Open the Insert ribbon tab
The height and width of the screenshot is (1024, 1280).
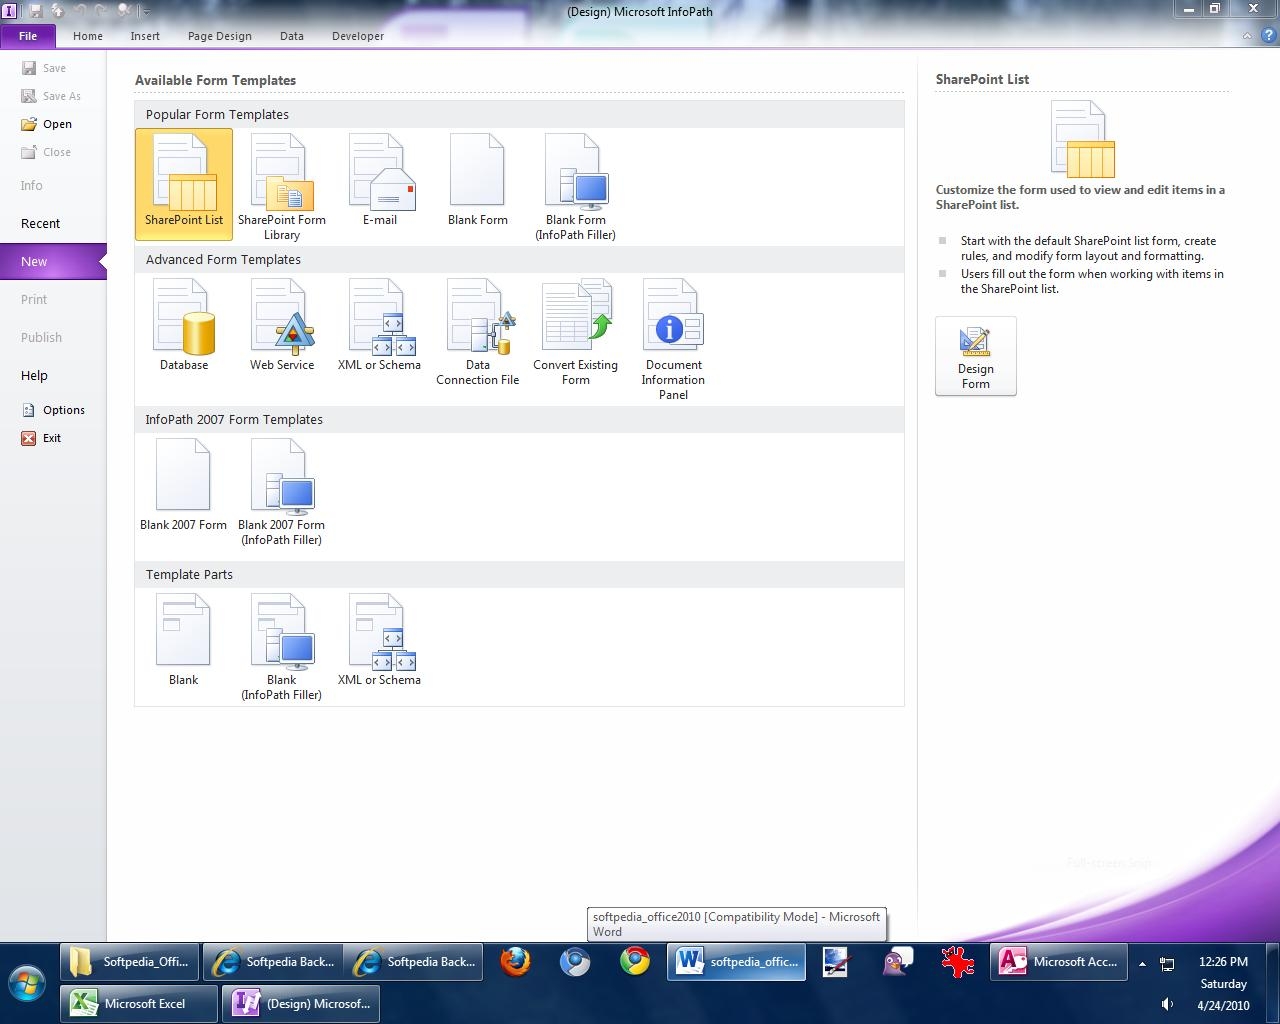pyautogui.click(x=145, y=36)
